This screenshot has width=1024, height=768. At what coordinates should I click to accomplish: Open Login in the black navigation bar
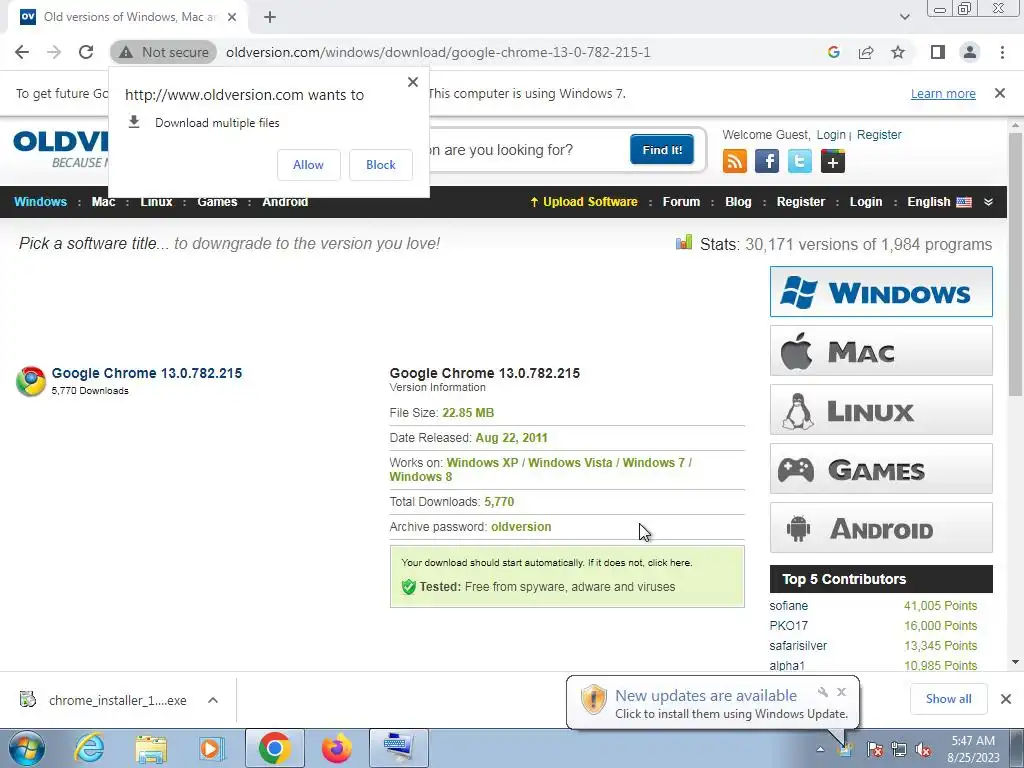(866, 202)
